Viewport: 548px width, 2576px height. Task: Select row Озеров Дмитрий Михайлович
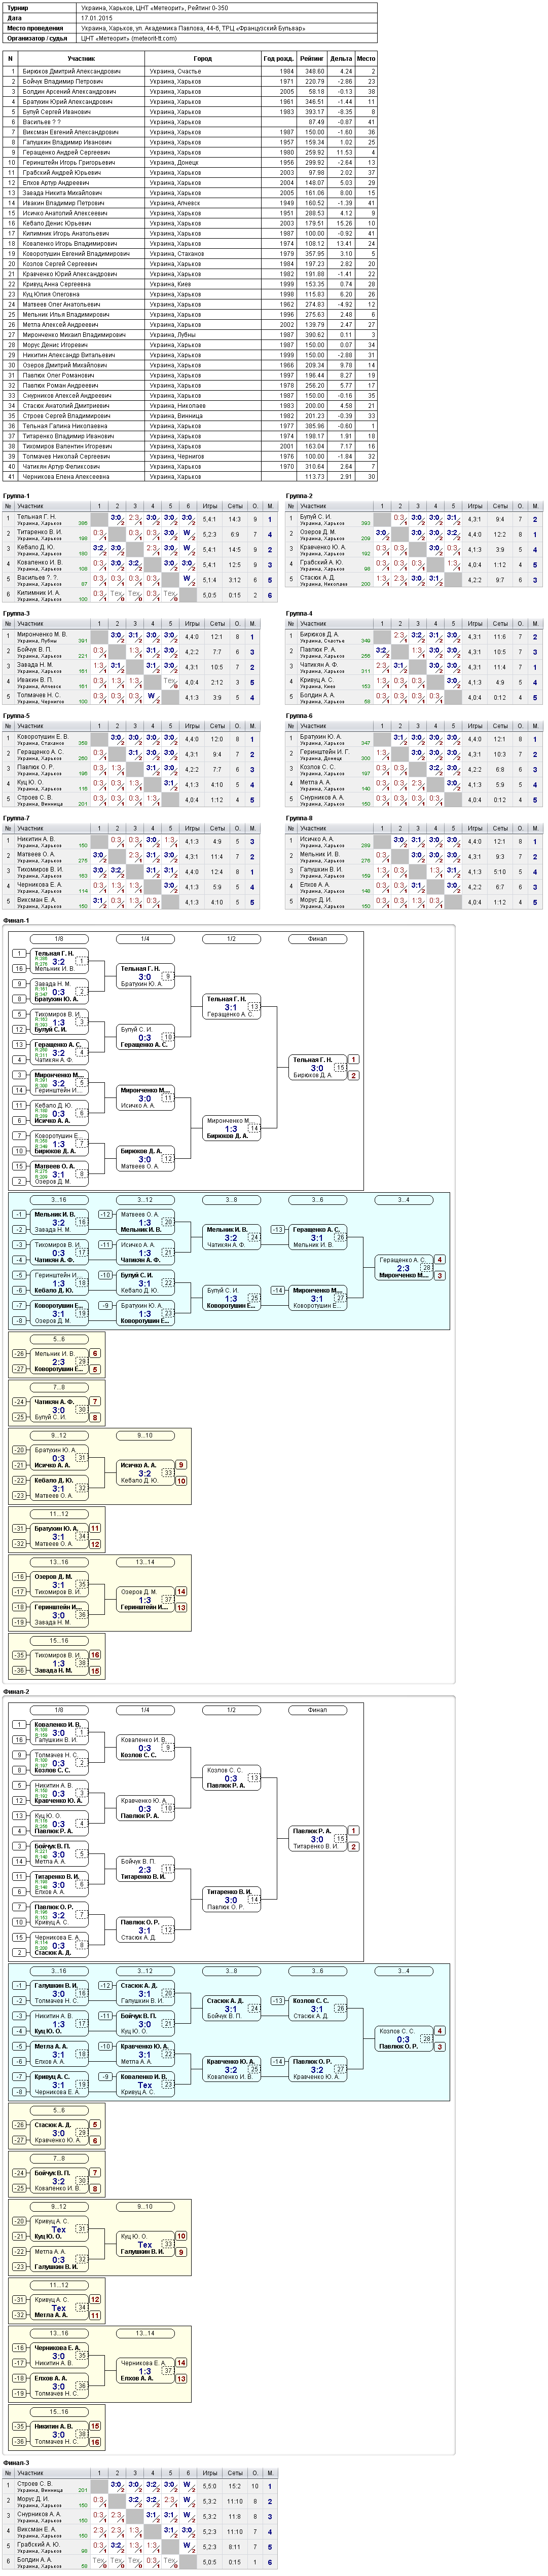[x=190, y=365]
